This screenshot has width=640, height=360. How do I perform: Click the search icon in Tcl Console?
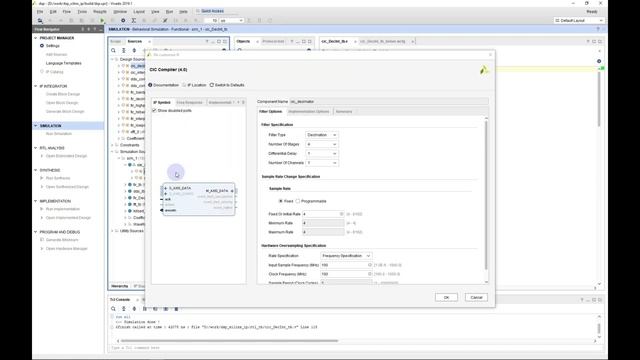[113, 309]
